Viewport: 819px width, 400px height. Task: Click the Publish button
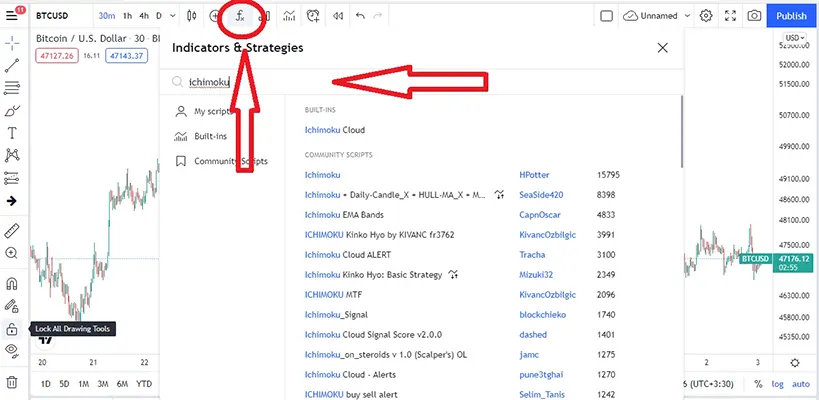point(791,16)
